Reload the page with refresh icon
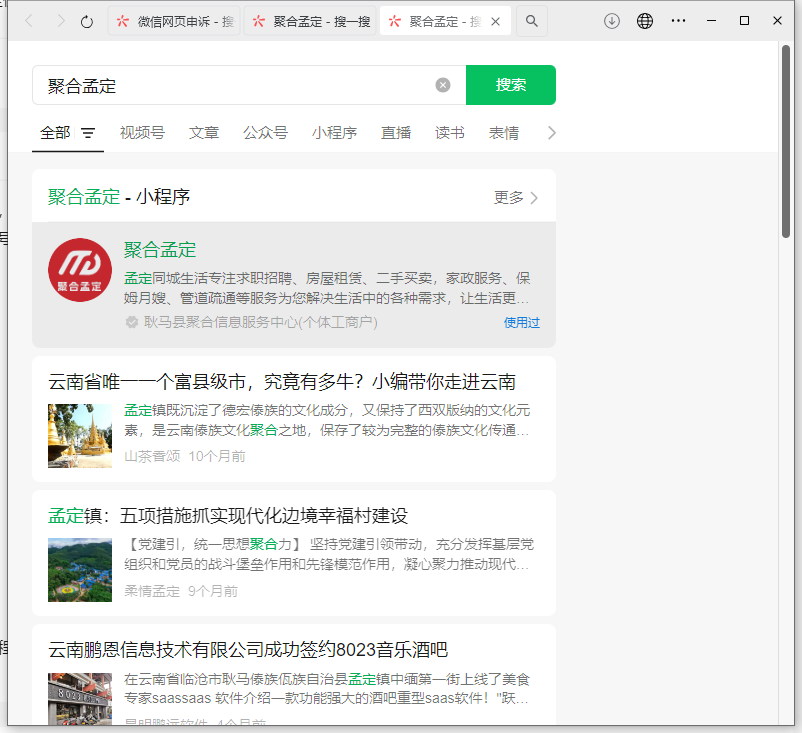 point(87,21)
